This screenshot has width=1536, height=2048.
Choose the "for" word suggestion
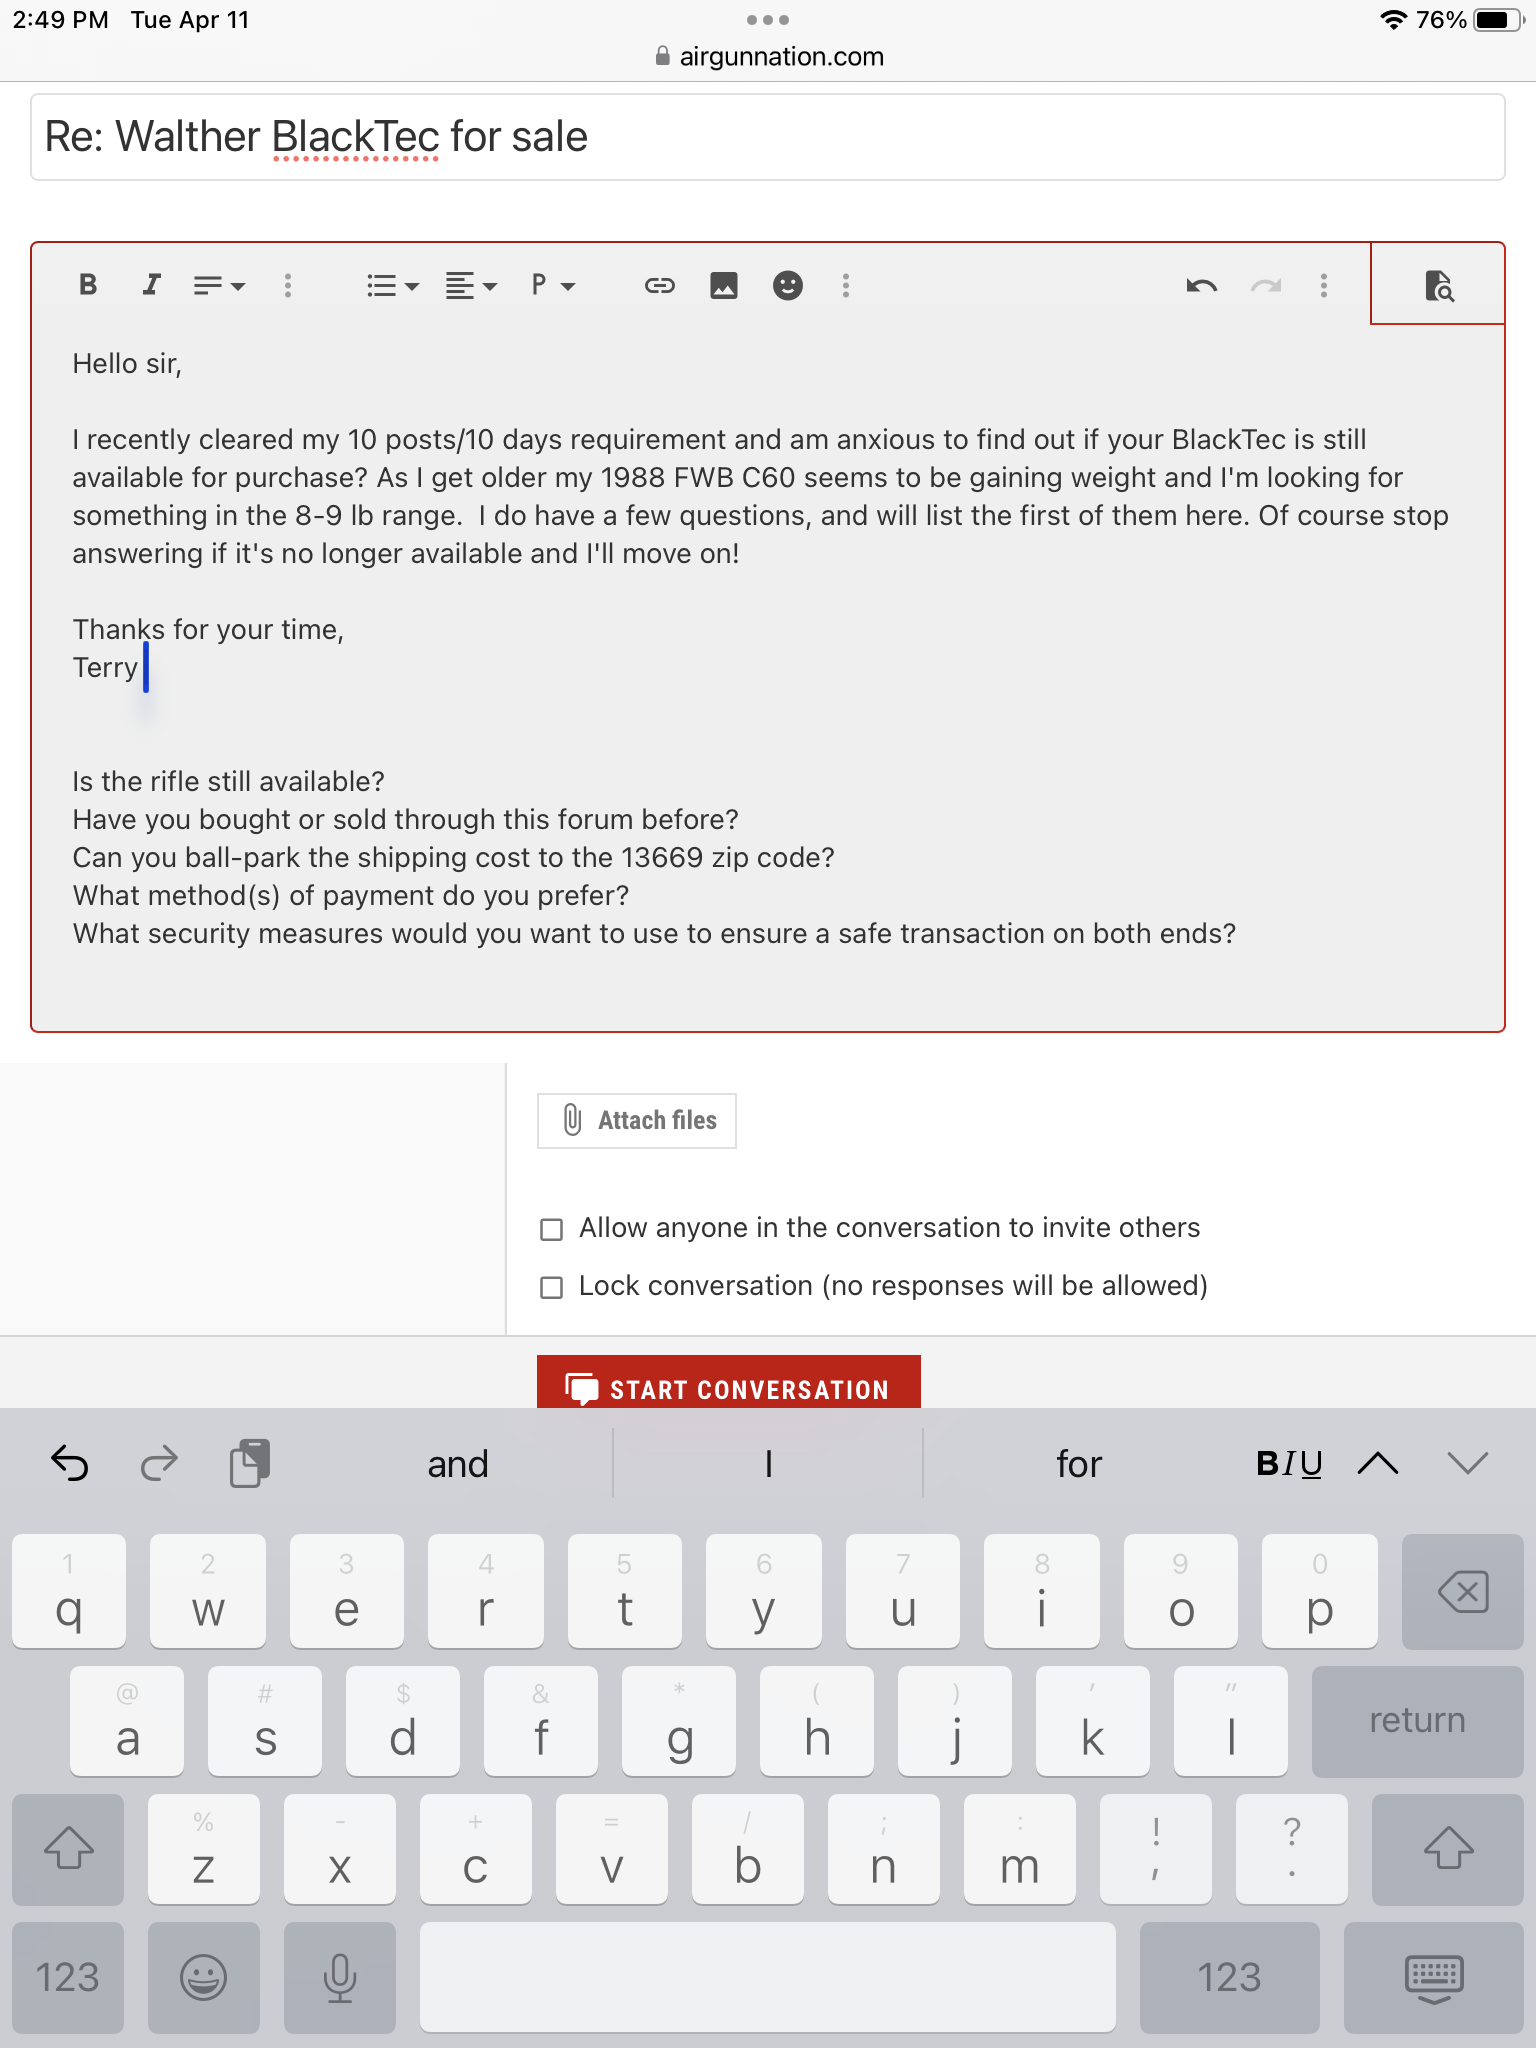click(1079, 1464)
